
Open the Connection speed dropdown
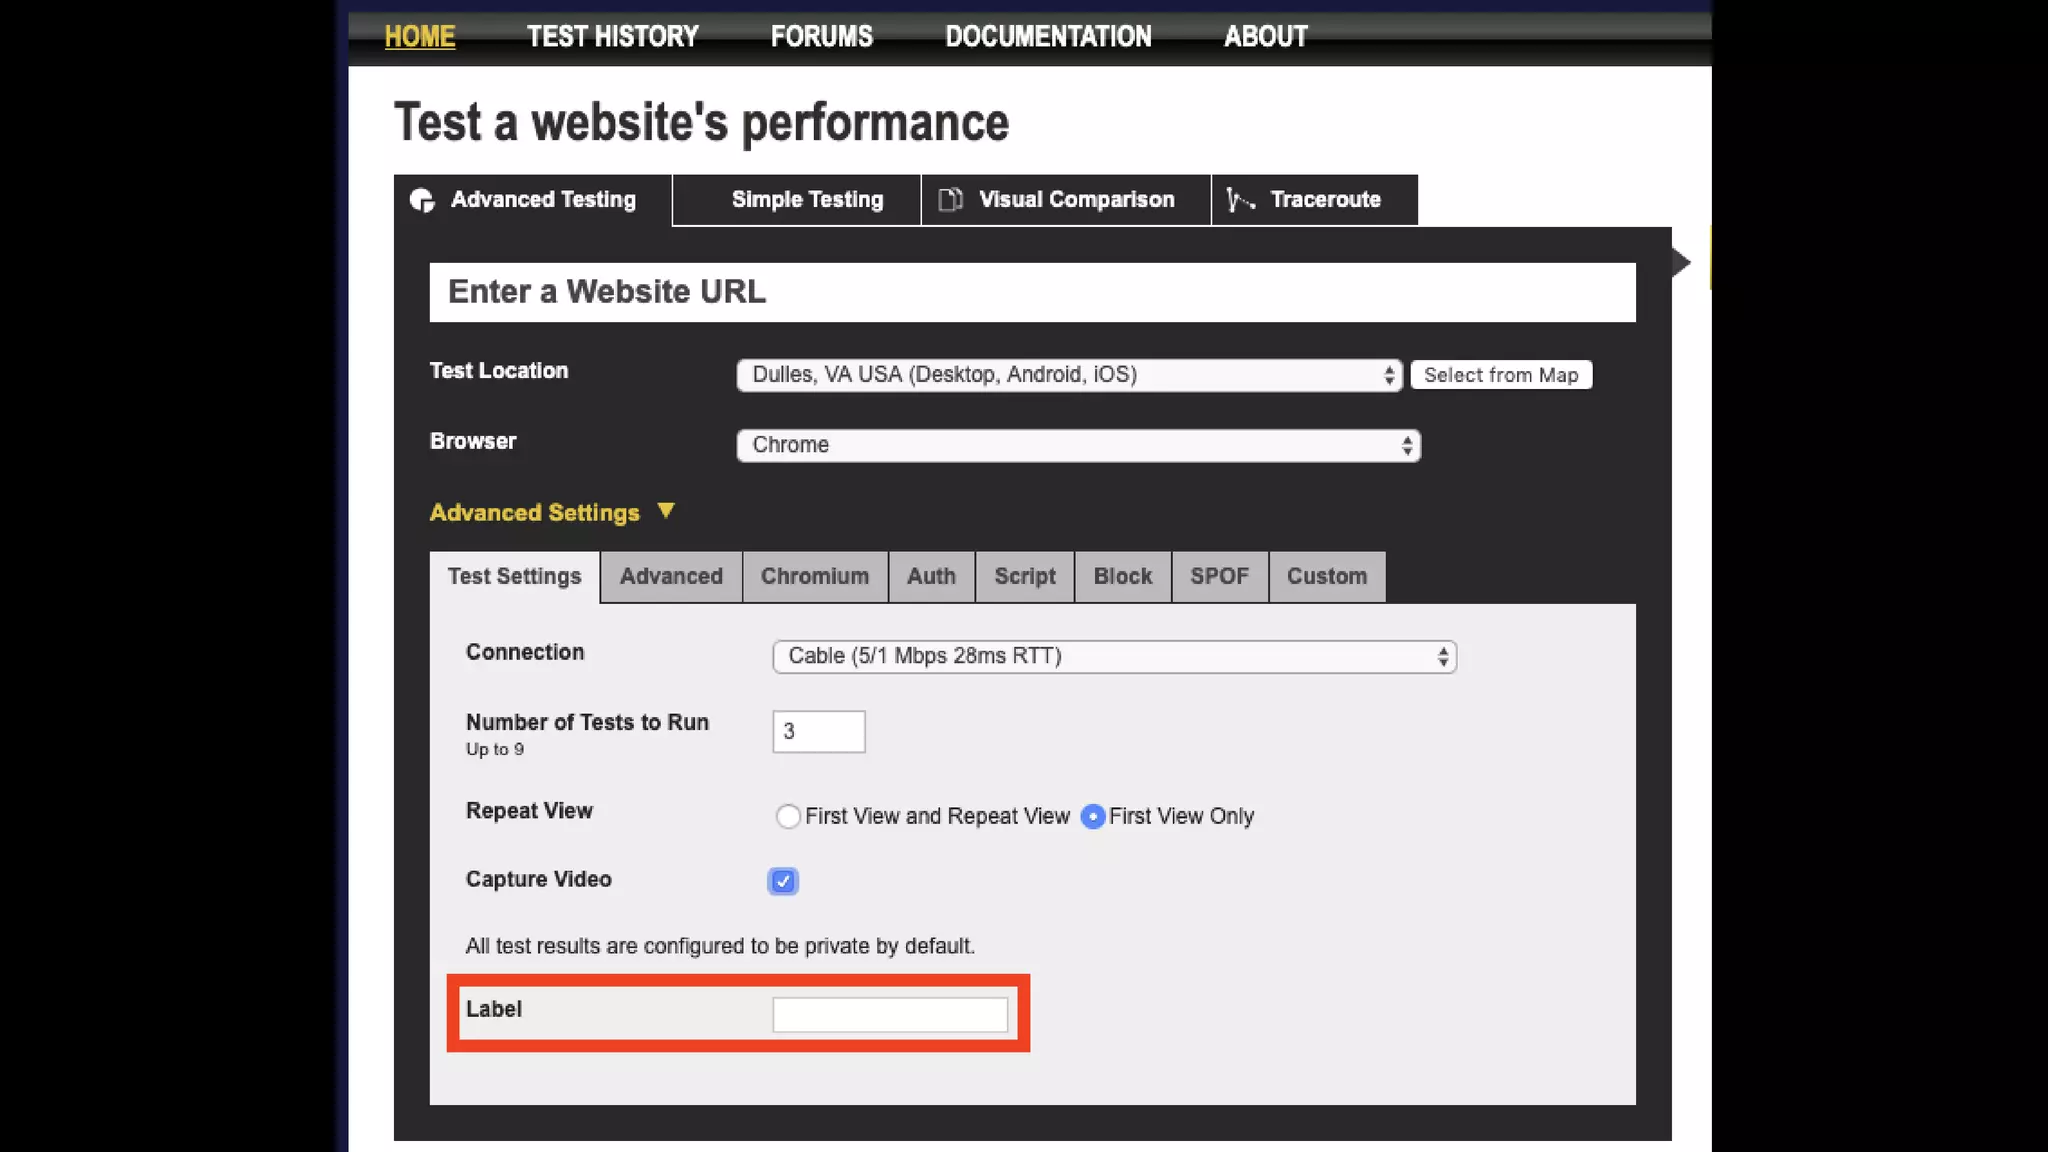coord(1114,656)
